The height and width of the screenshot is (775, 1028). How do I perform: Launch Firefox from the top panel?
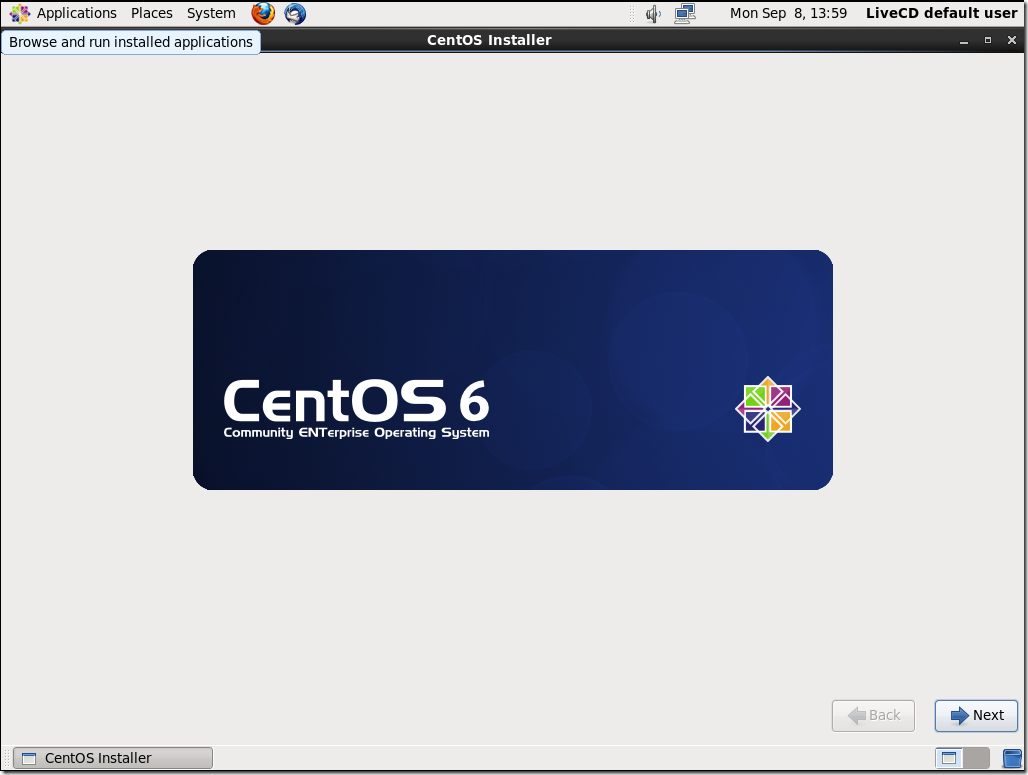[x=263, y=13]
